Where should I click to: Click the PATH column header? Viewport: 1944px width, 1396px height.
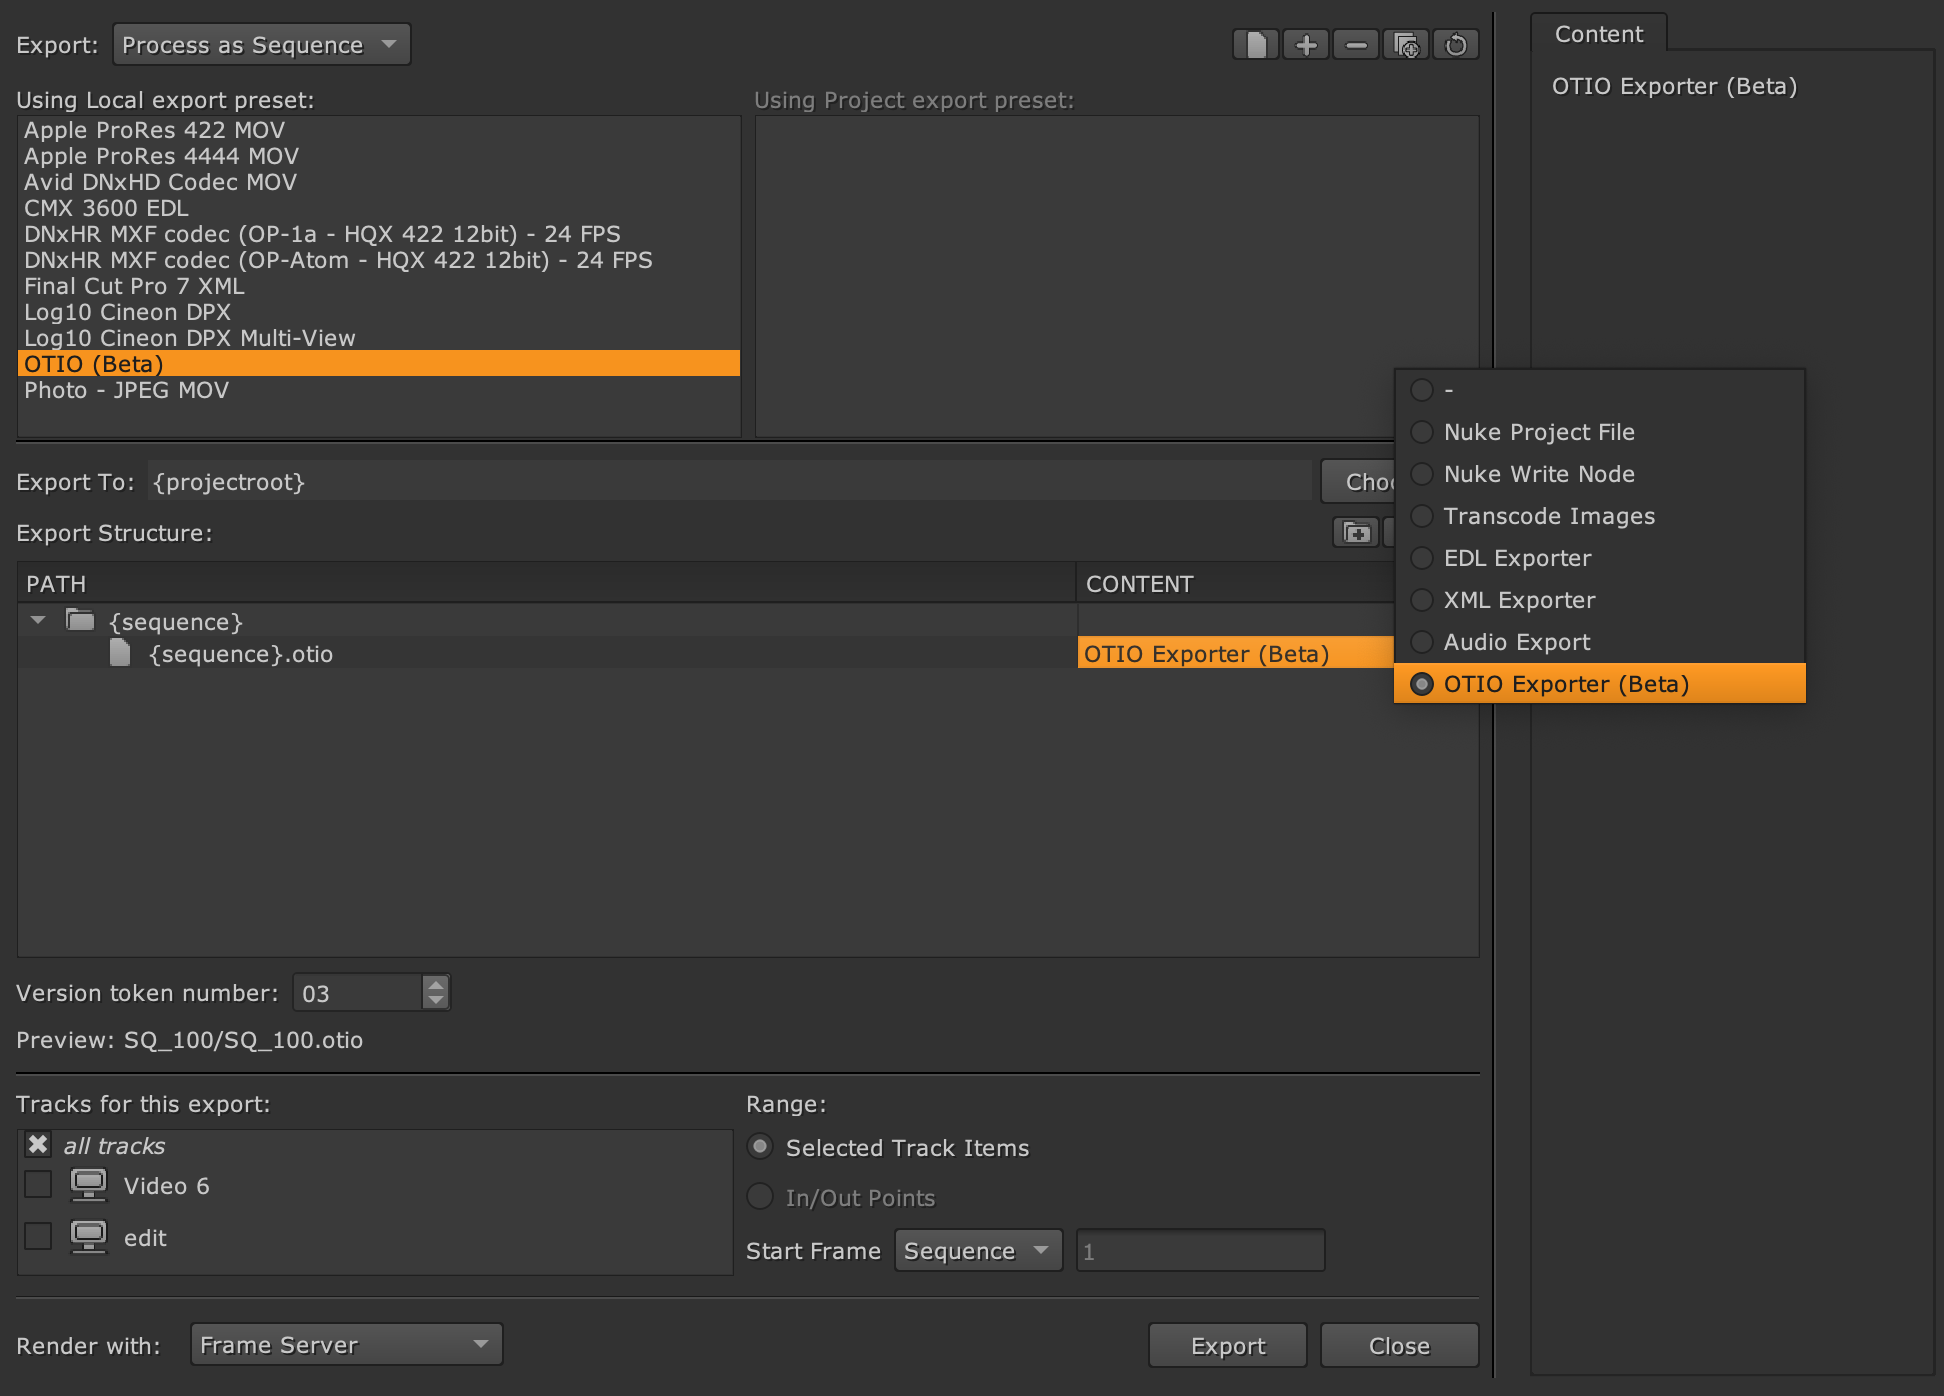(x=546, y=583)
